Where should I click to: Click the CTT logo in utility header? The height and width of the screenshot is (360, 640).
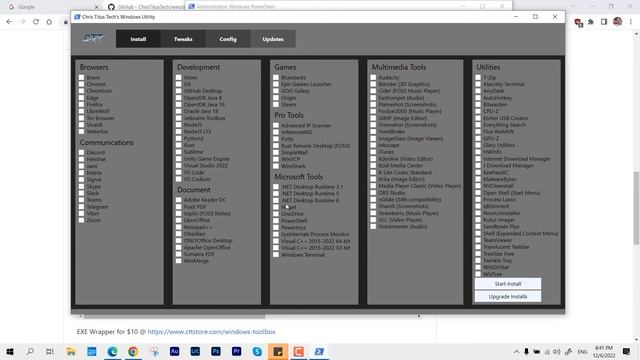tap(93, 39)
